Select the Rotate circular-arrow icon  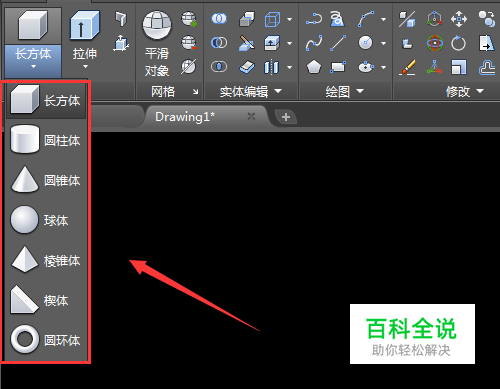[458, 43]
